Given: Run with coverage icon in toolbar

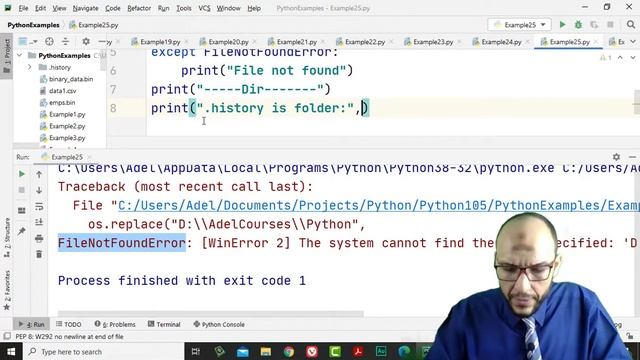Looking at the screenshot, I should point(594,25).
